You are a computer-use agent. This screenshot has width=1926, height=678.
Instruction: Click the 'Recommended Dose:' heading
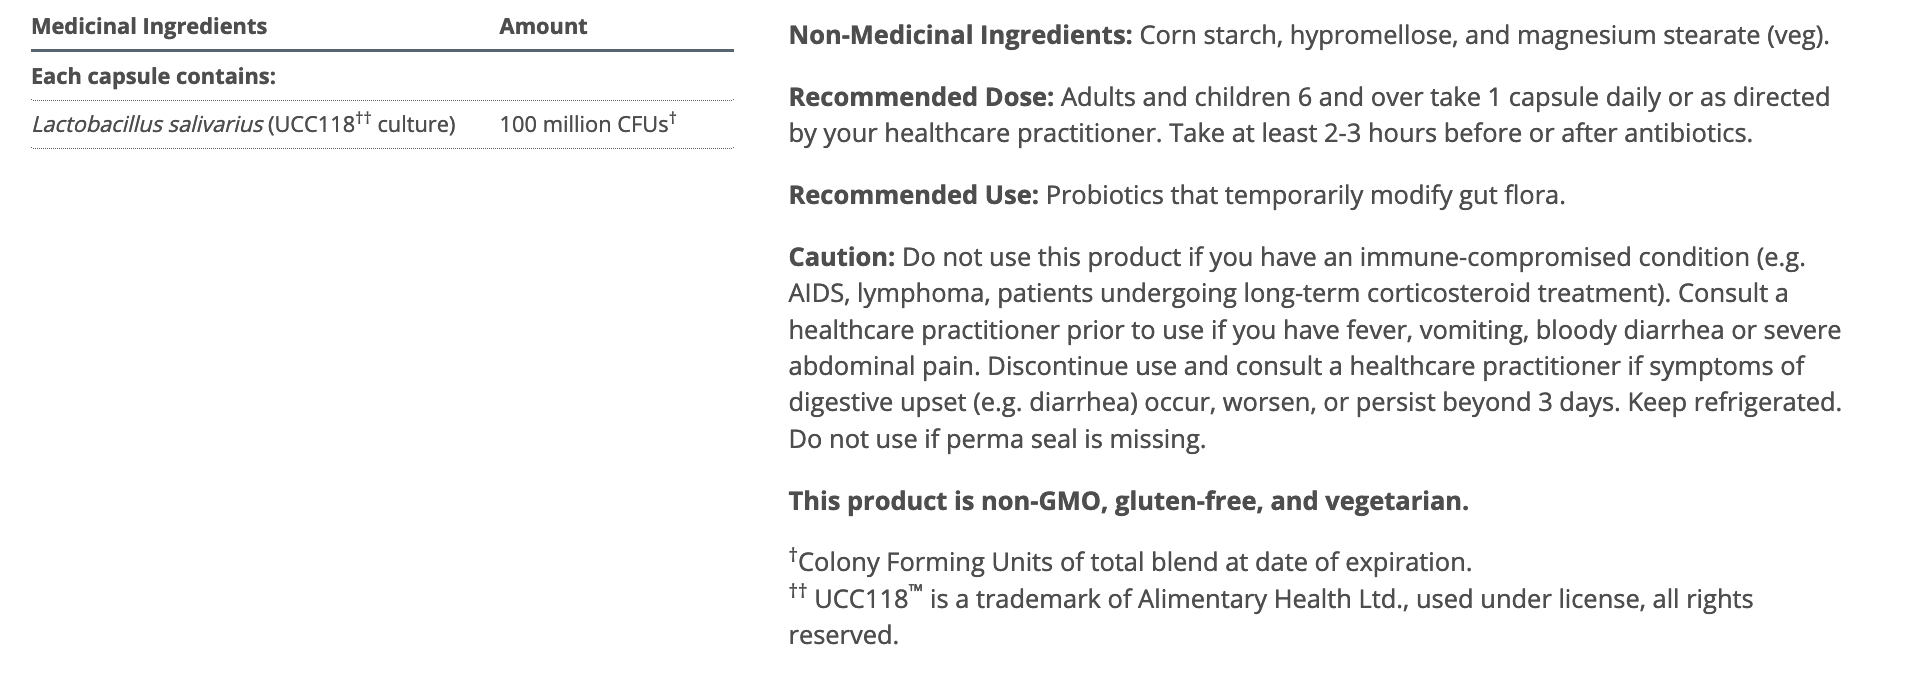click(x=921, y=97)
